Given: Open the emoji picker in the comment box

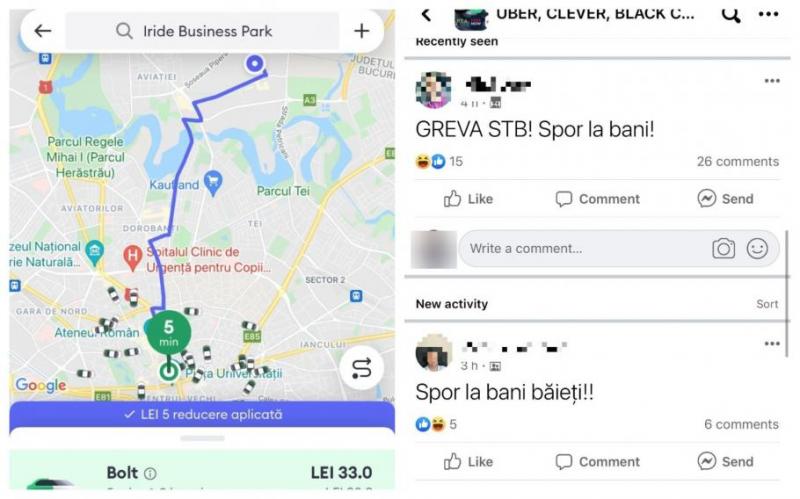Looking at the screenshot, I should click(x=757, y=248).
